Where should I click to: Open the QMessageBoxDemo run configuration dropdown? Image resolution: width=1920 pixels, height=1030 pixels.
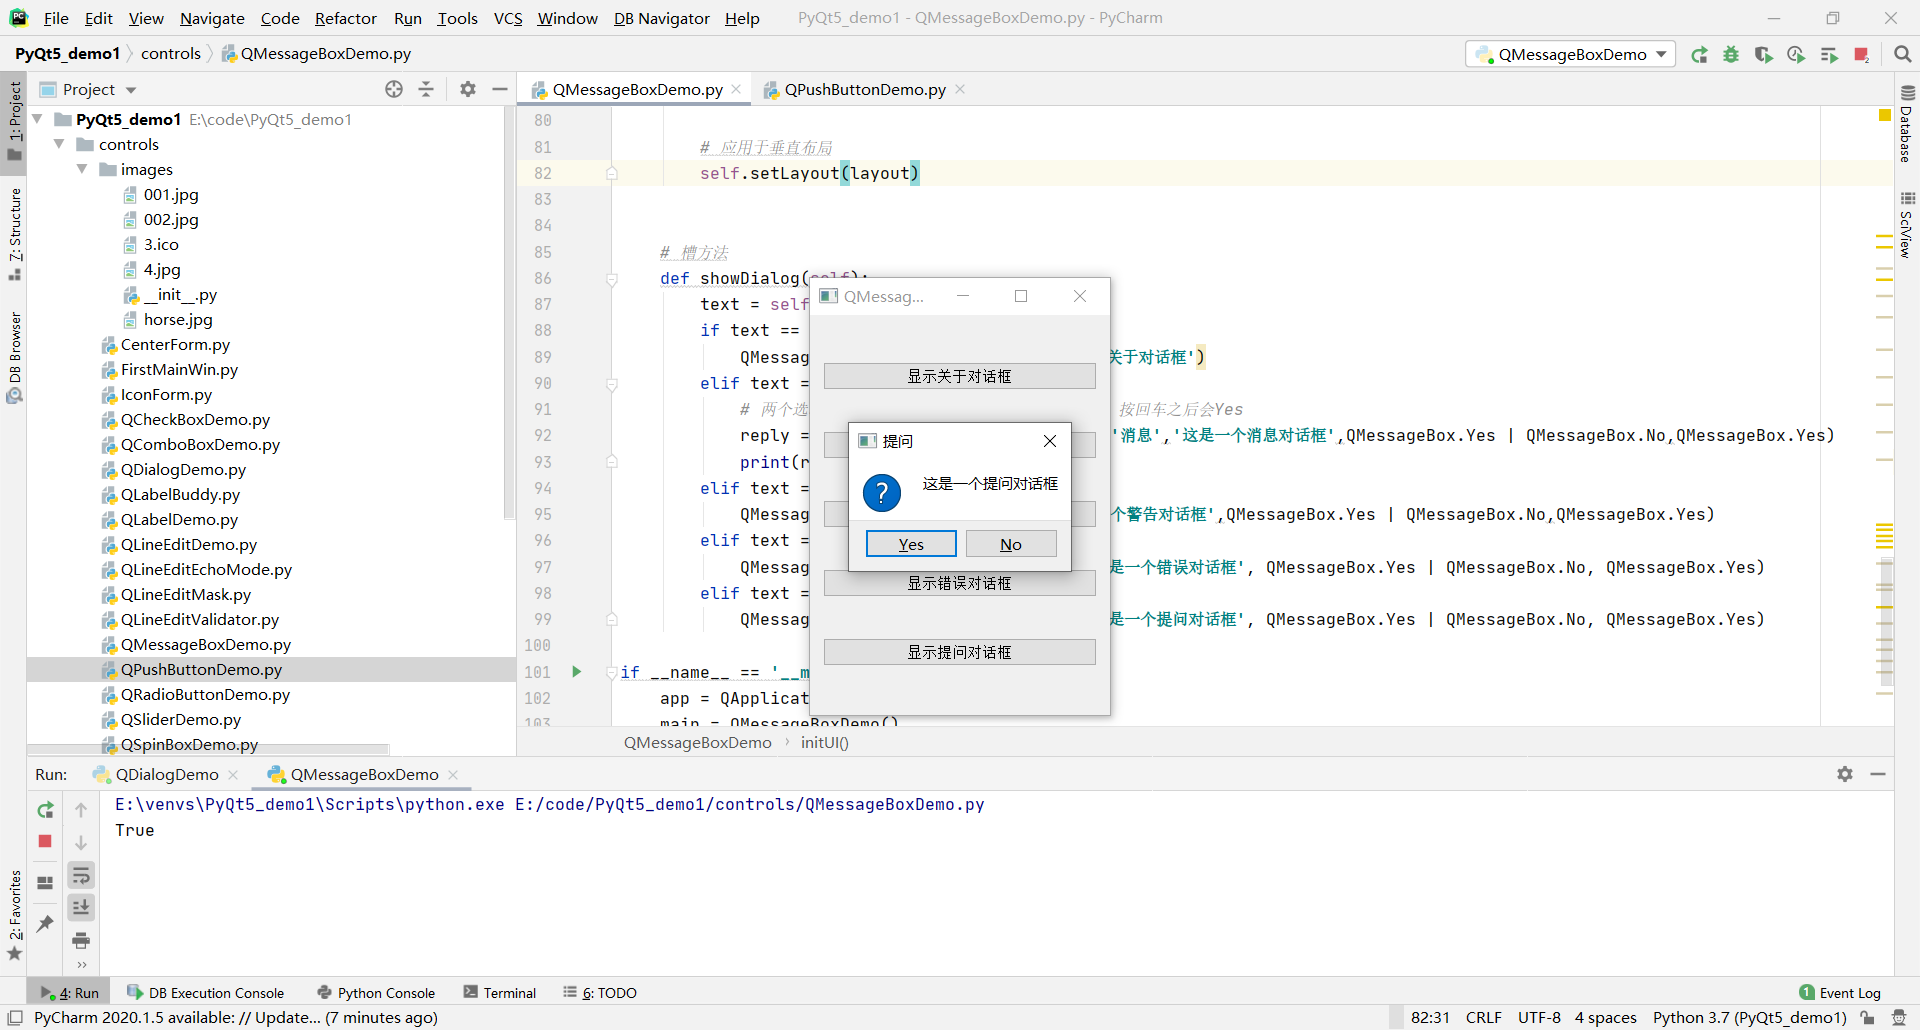point(1571,55)
